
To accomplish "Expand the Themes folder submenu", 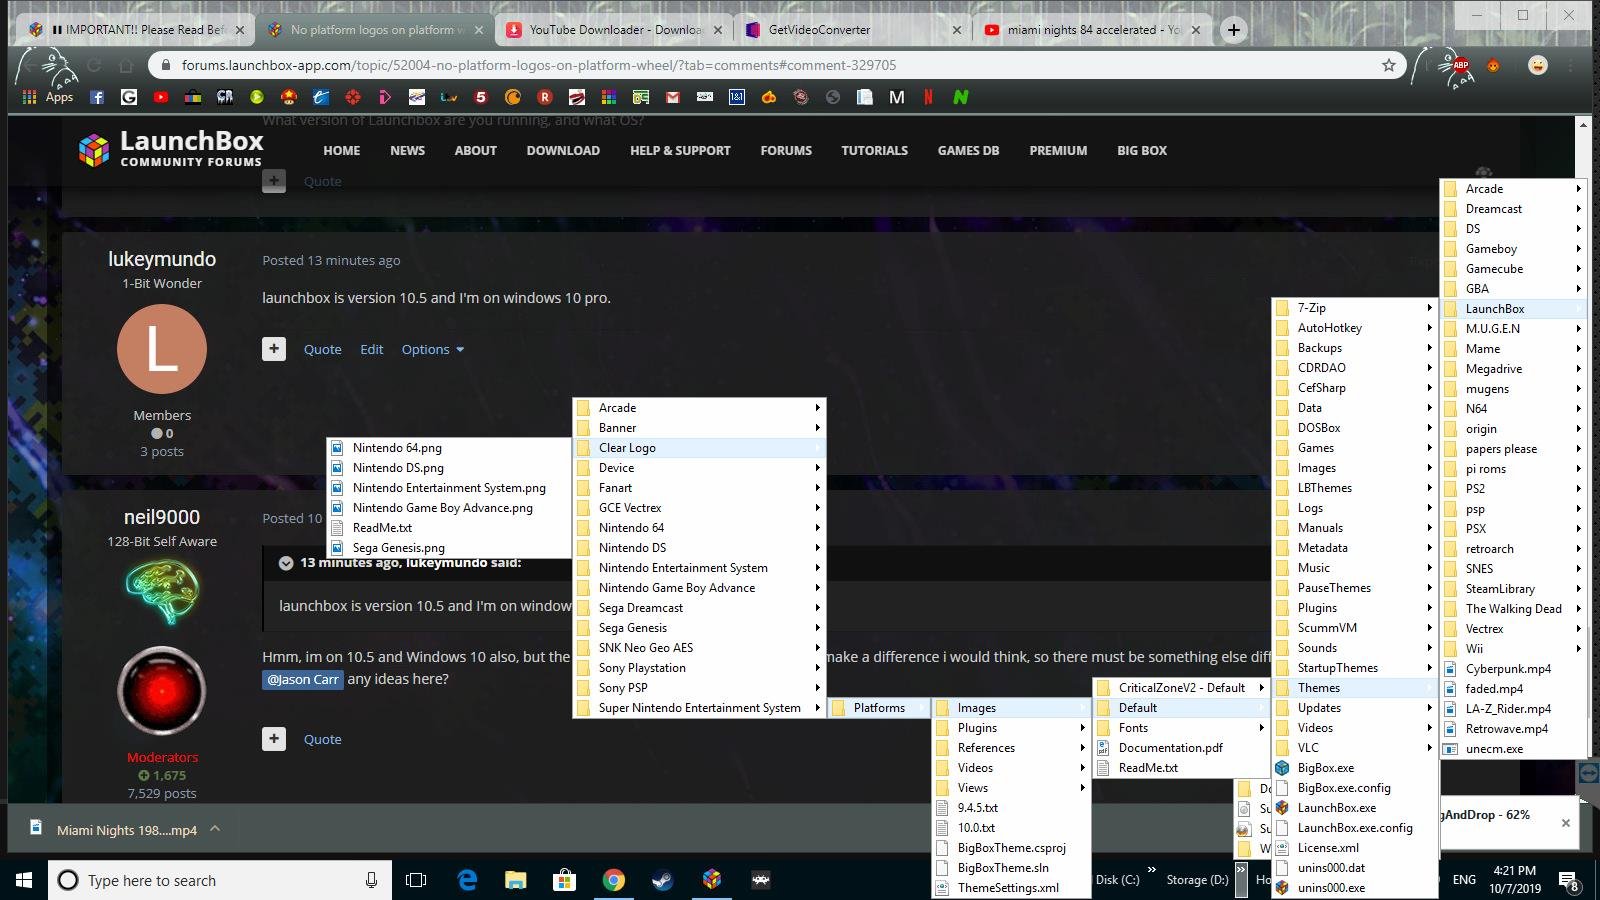I will [x=1355, y=688].
